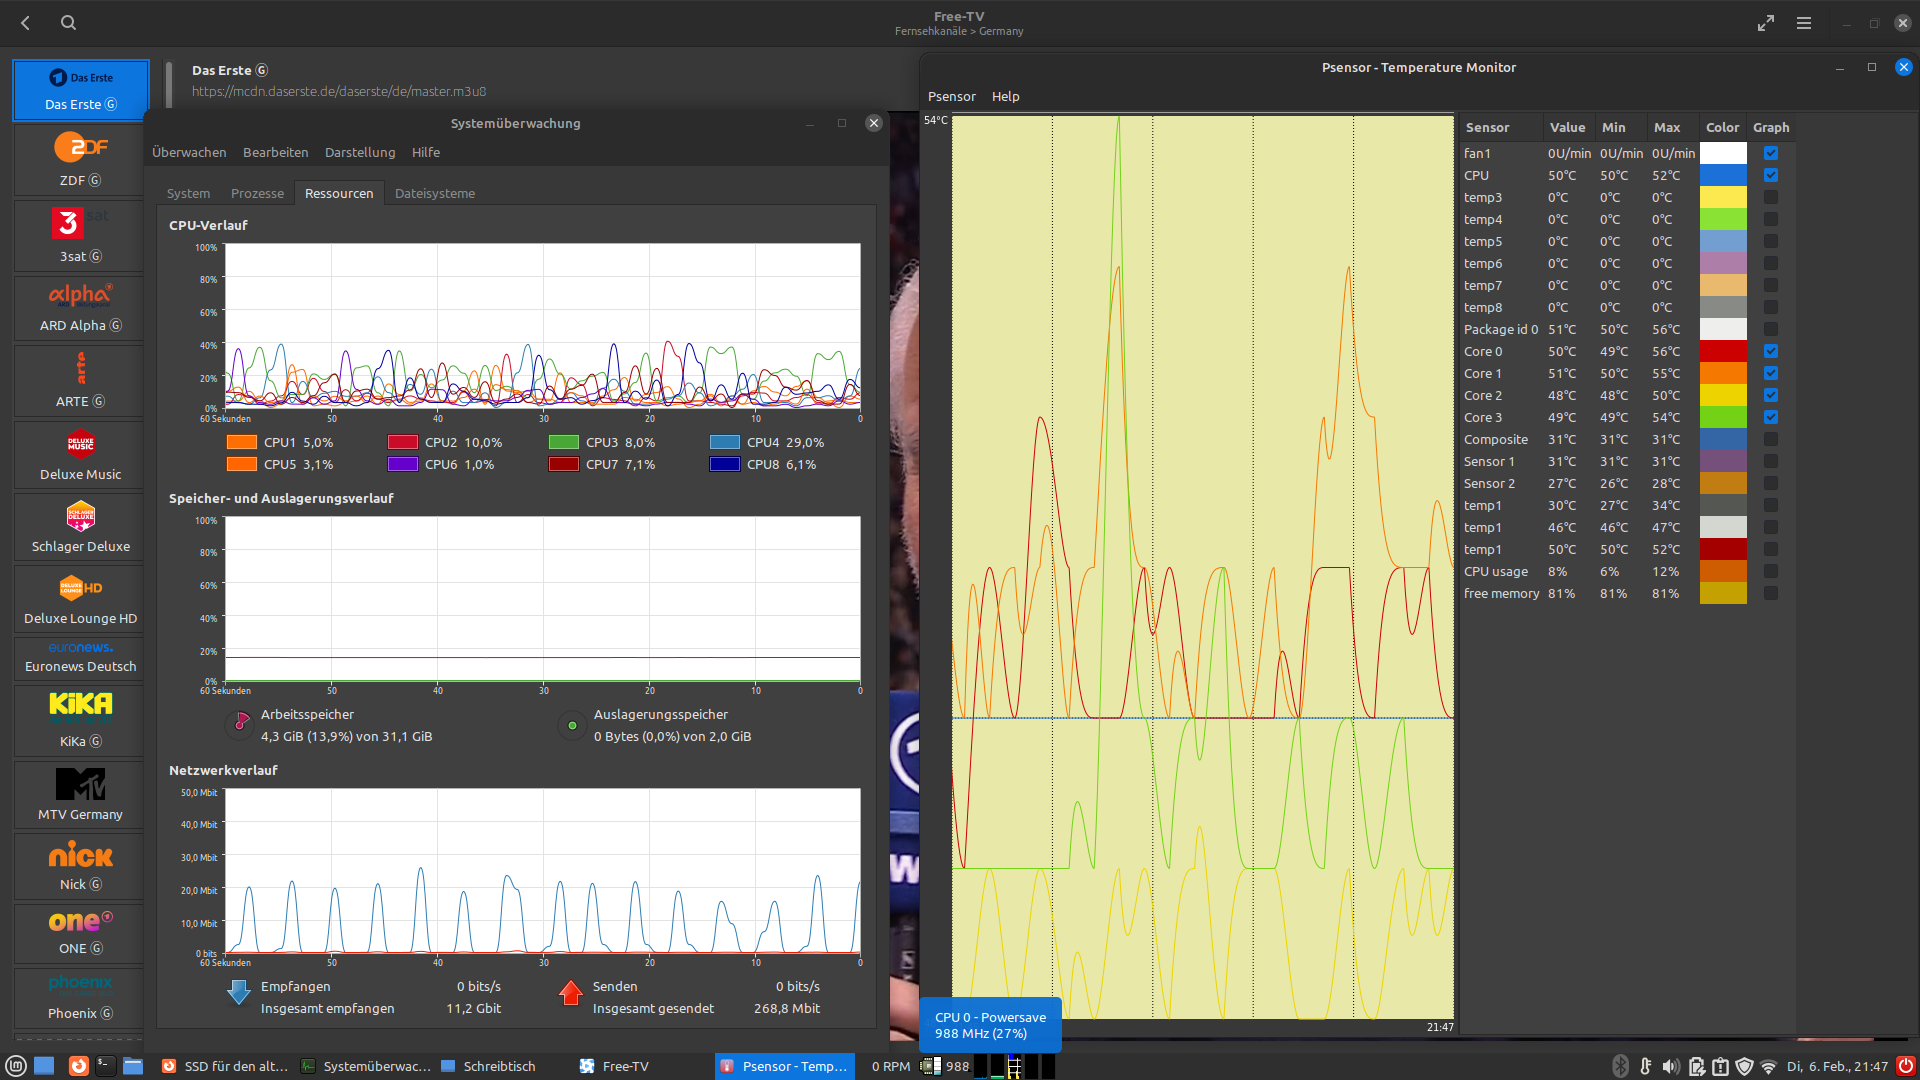Viewport: 1920px width, 1080px height.
Task: Open the Dateisysteme tab
Action: point(434,193)
